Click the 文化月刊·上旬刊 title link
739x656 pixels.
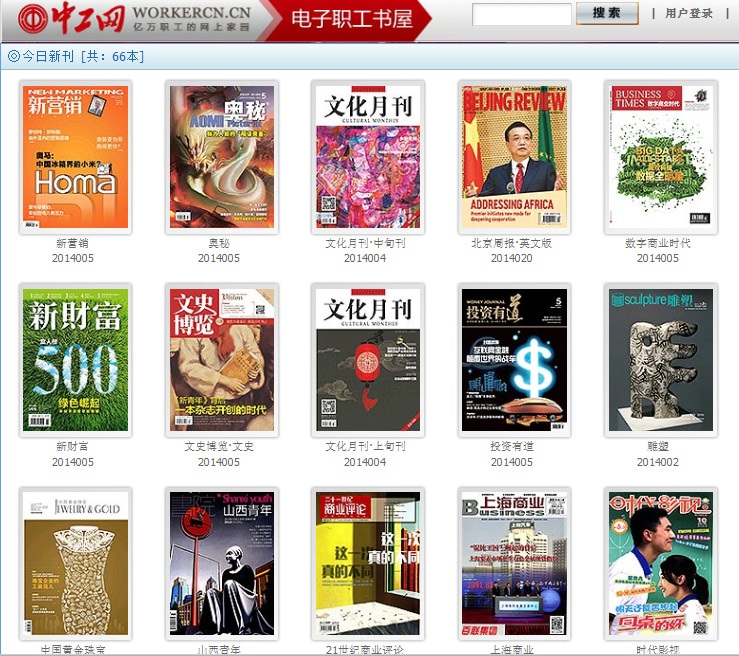pyautogui.click(x=365, y=446)
